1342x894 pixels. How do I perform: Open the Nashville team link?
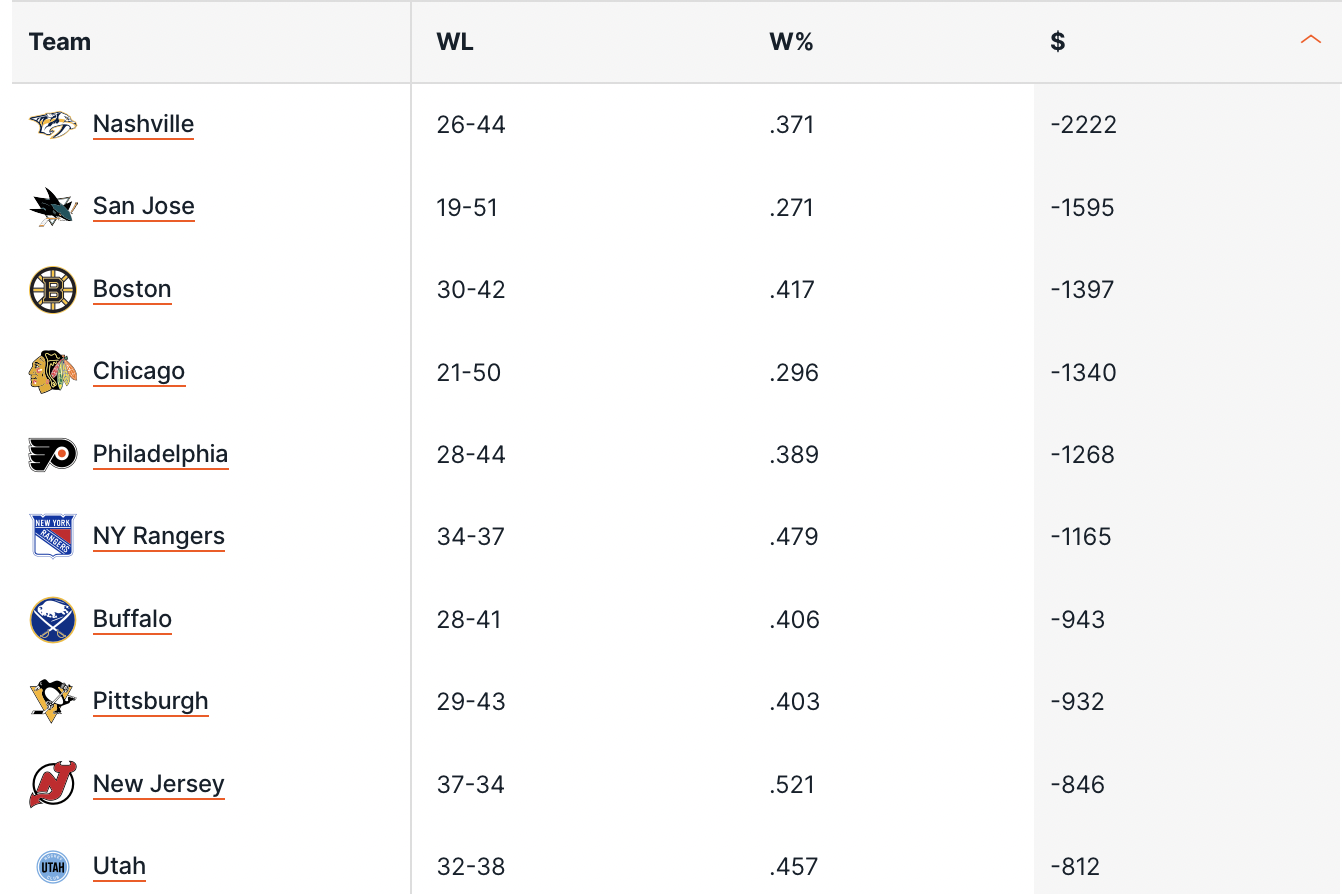tap(143, 124)
